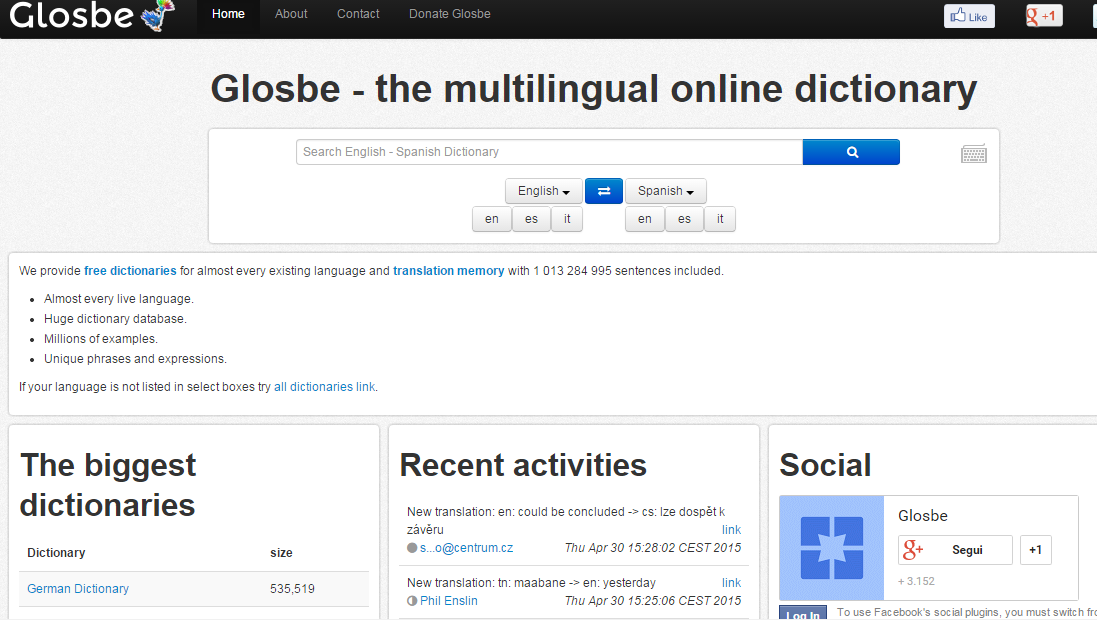Click the Google +1 button in header
The height and width of the screenshot is (620, 1097).
[x=1043, y=16]
